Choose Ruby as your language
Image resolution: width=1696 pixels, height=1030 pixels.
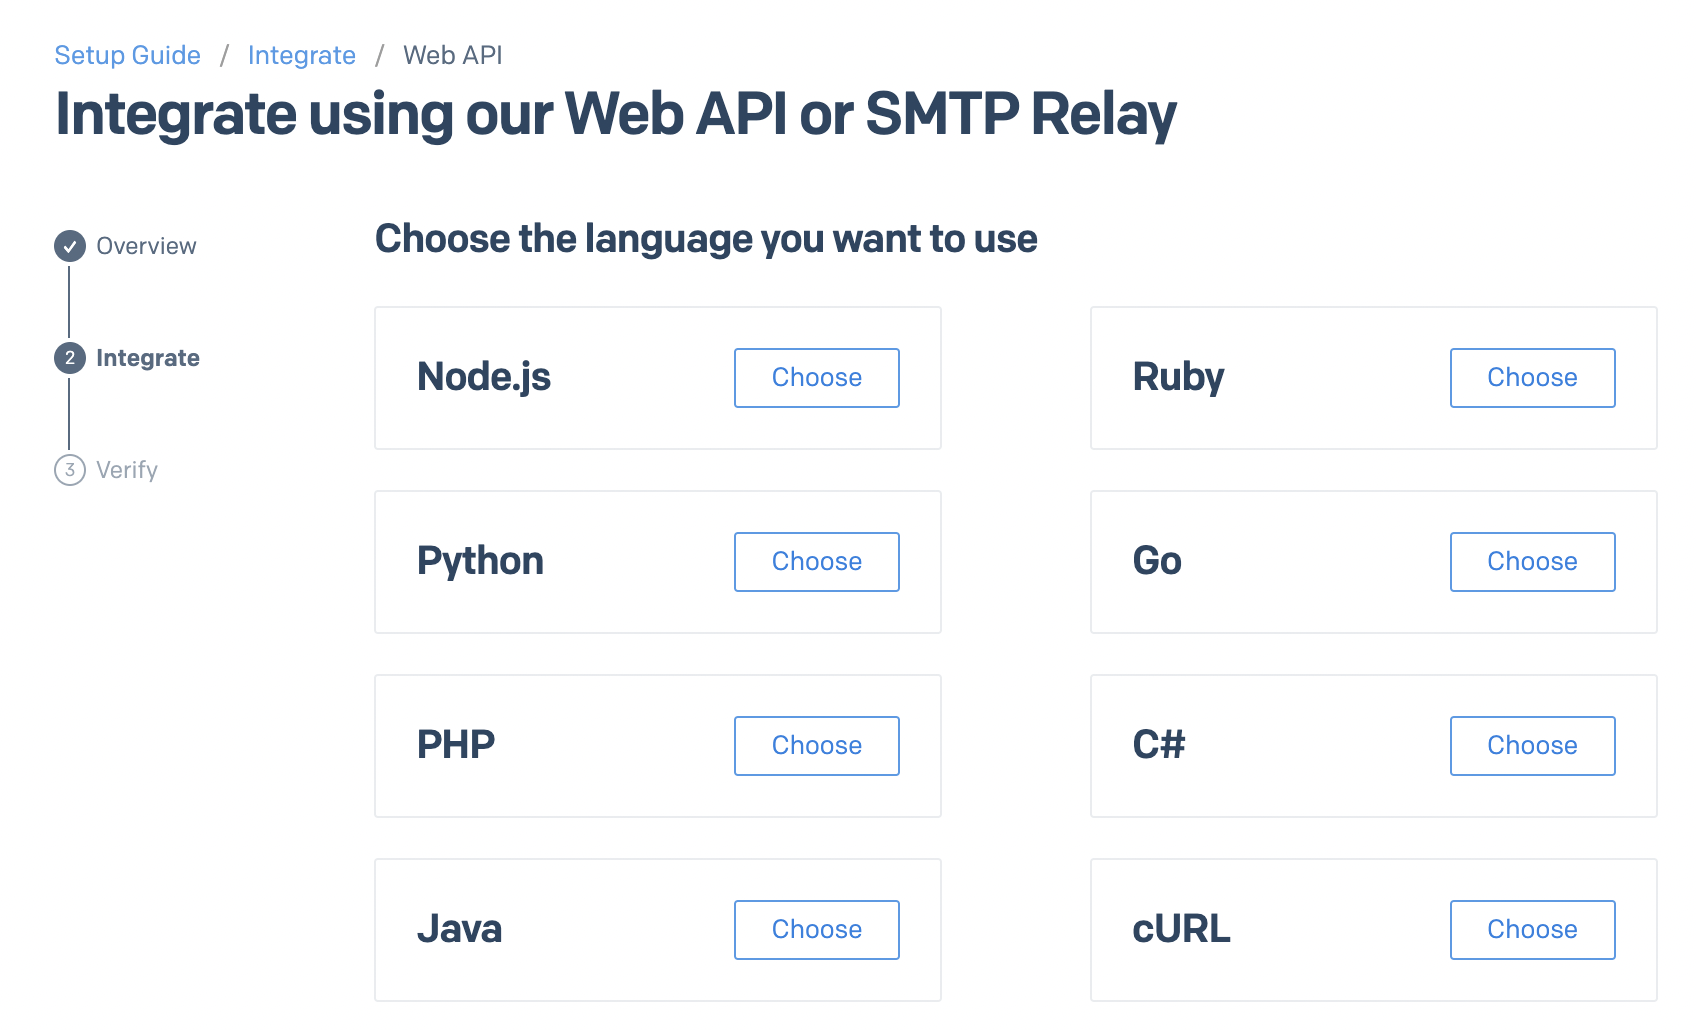click(x=1532, y=377)
